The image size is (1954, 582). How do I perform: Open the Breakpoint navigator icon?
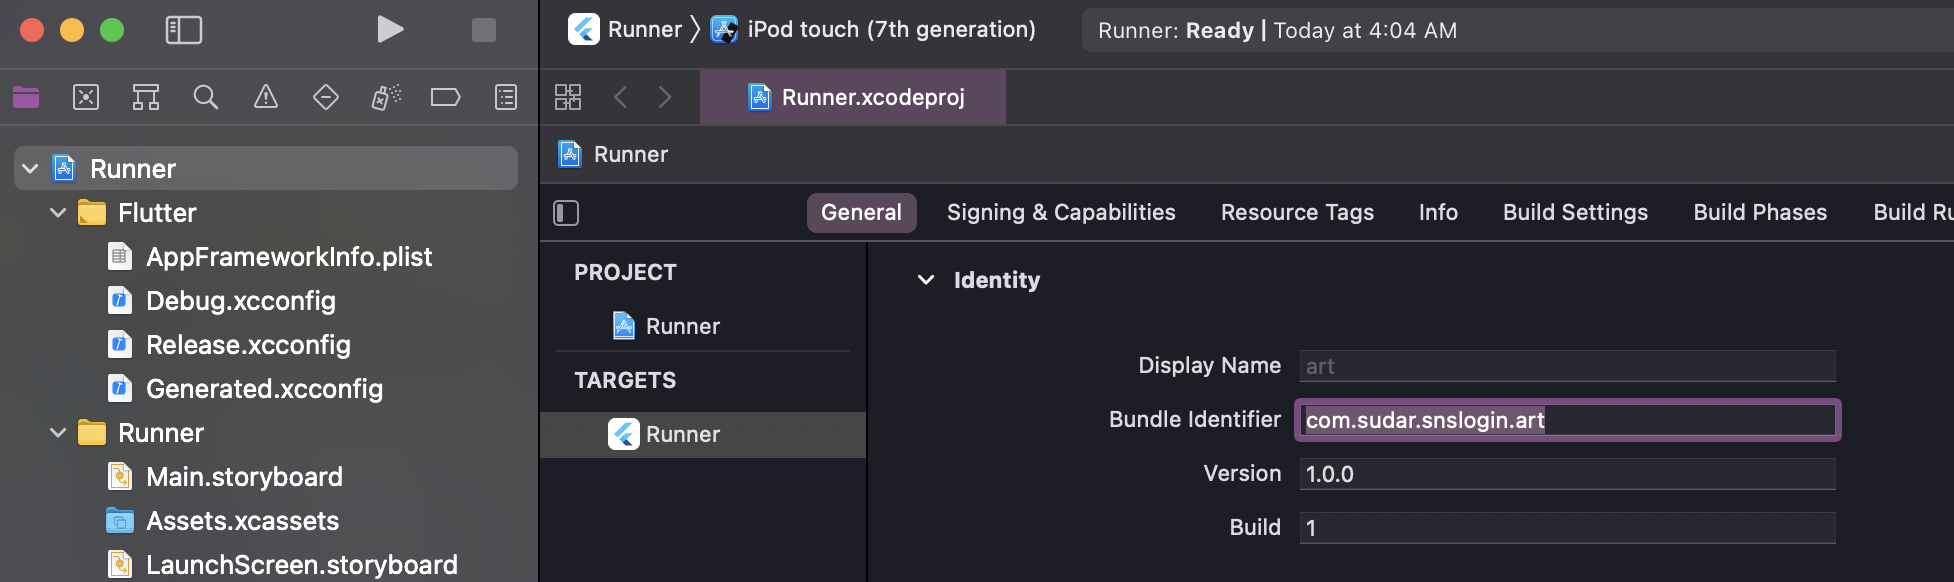pyautogui.click(x=445, y=97)
